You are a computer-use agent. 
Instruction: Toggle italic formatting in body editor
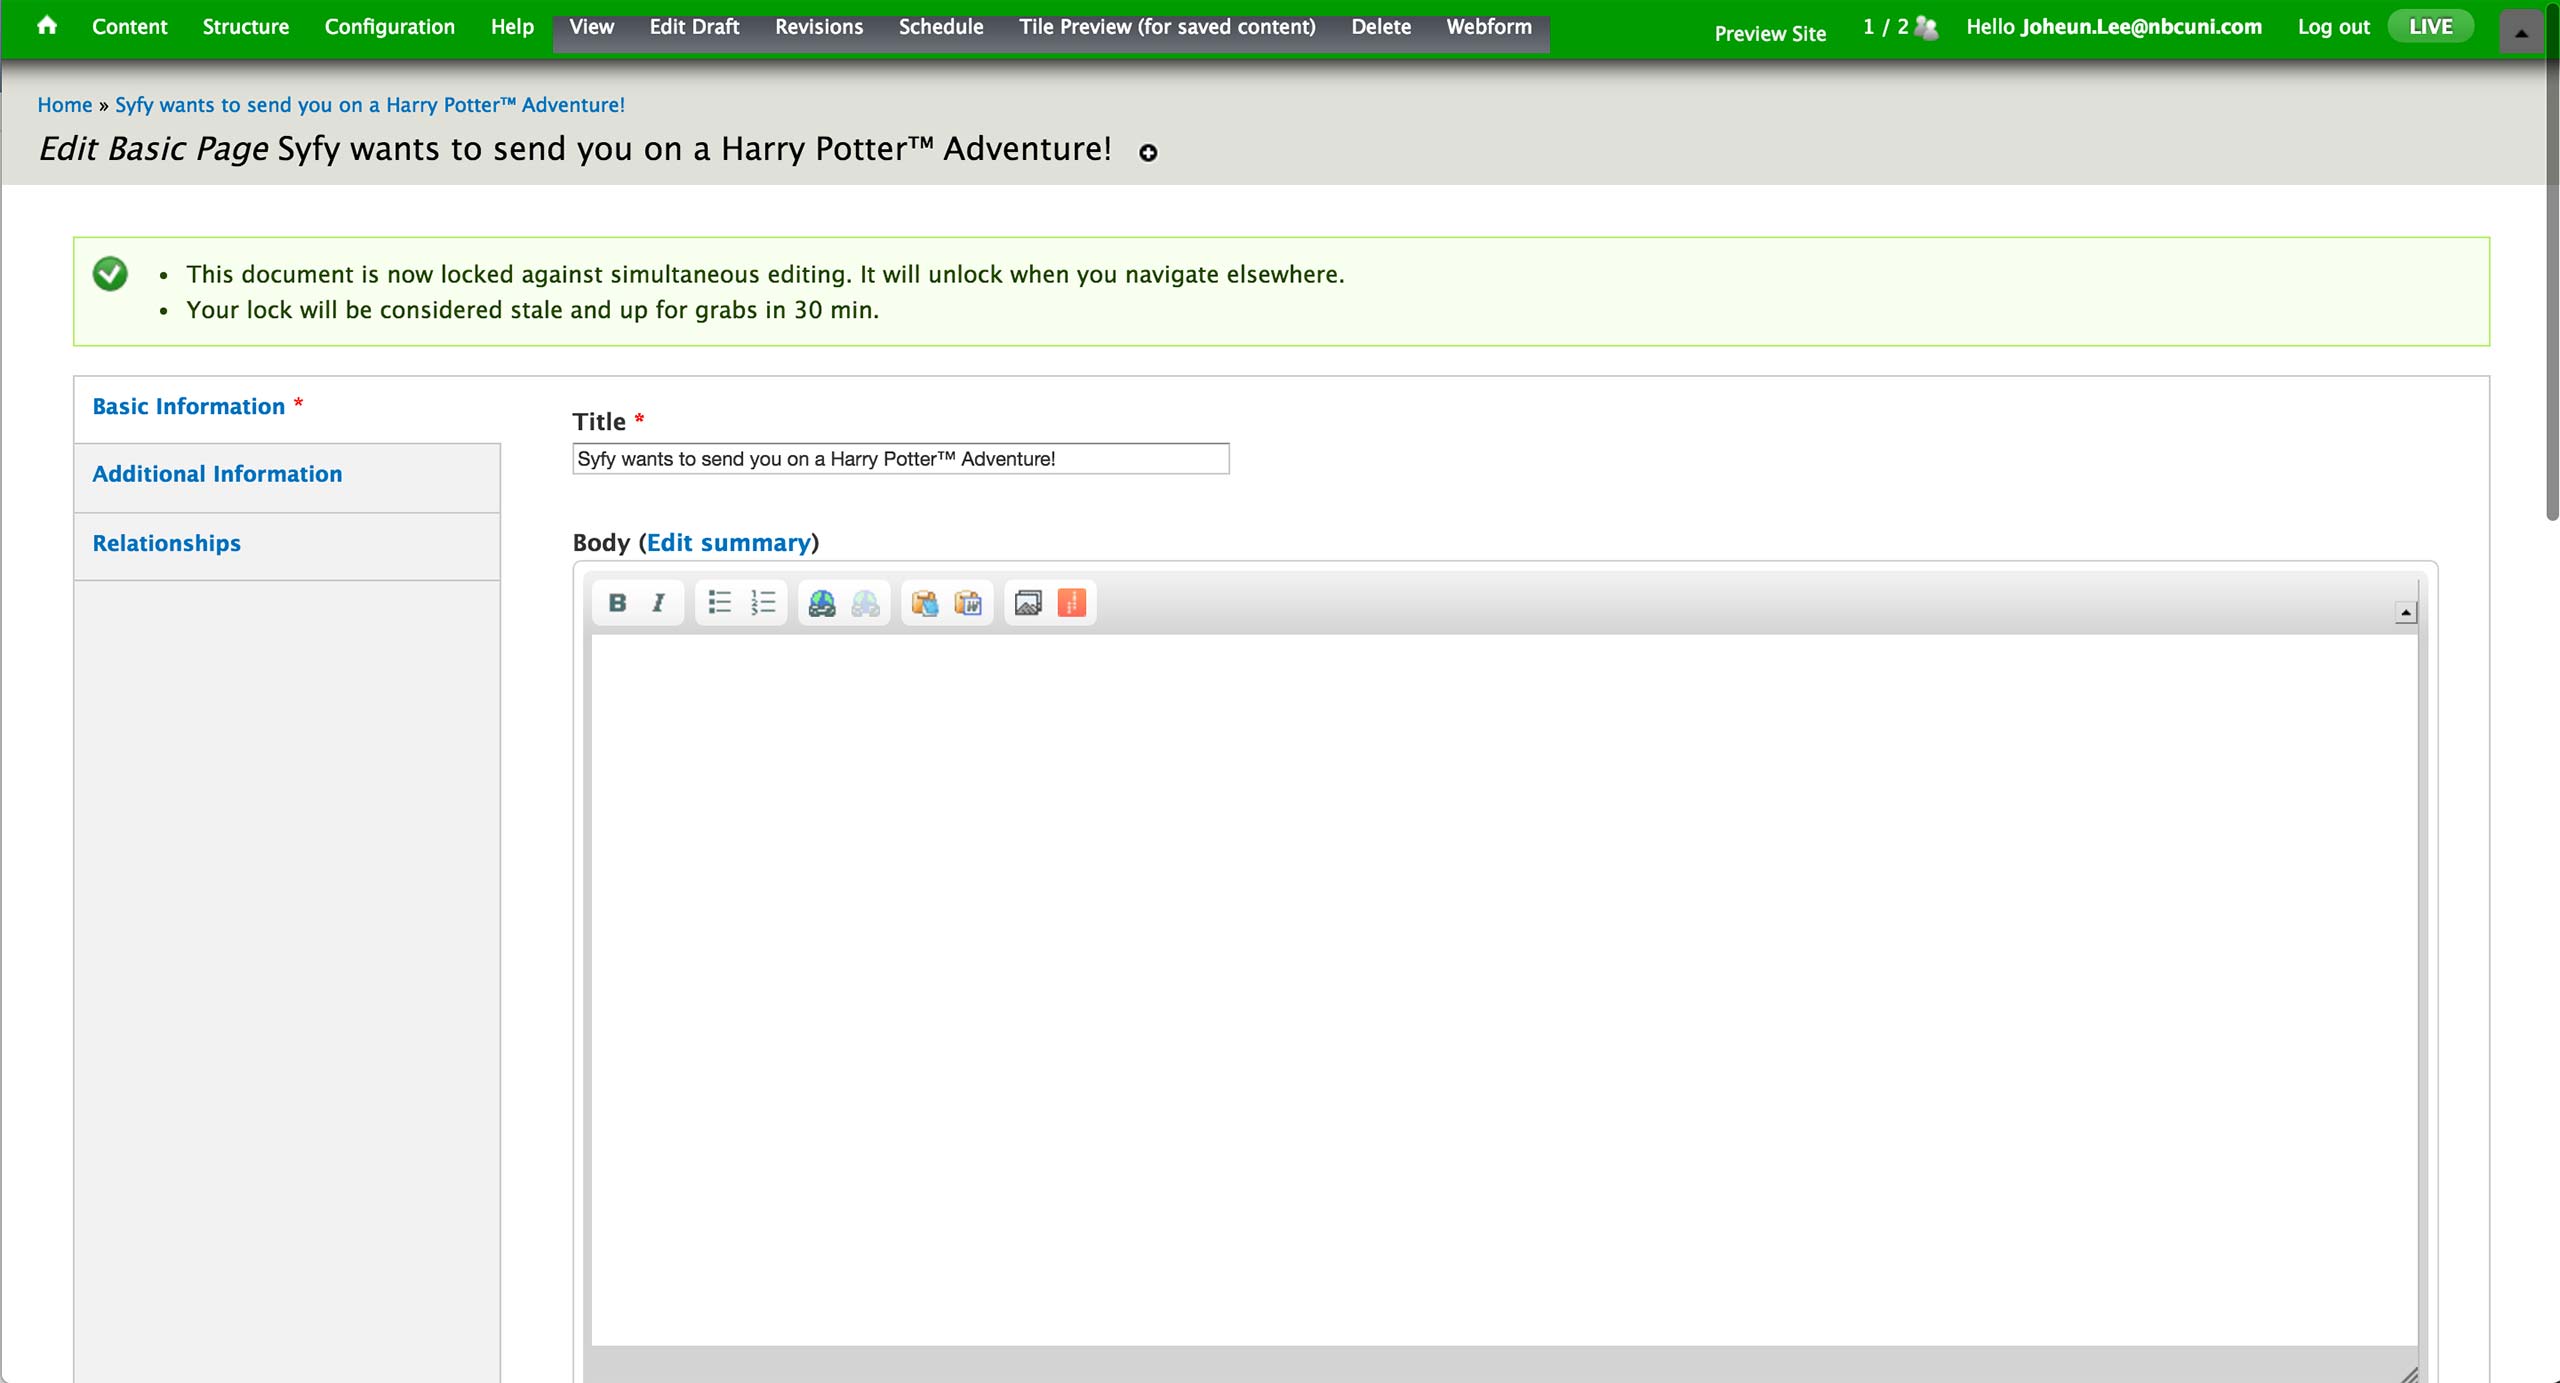pos(658,602)
